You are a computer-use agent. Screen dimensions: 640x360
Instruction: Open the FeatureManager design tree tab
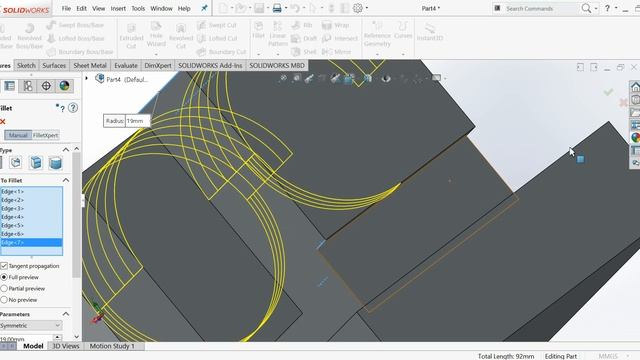pos(9,86)
